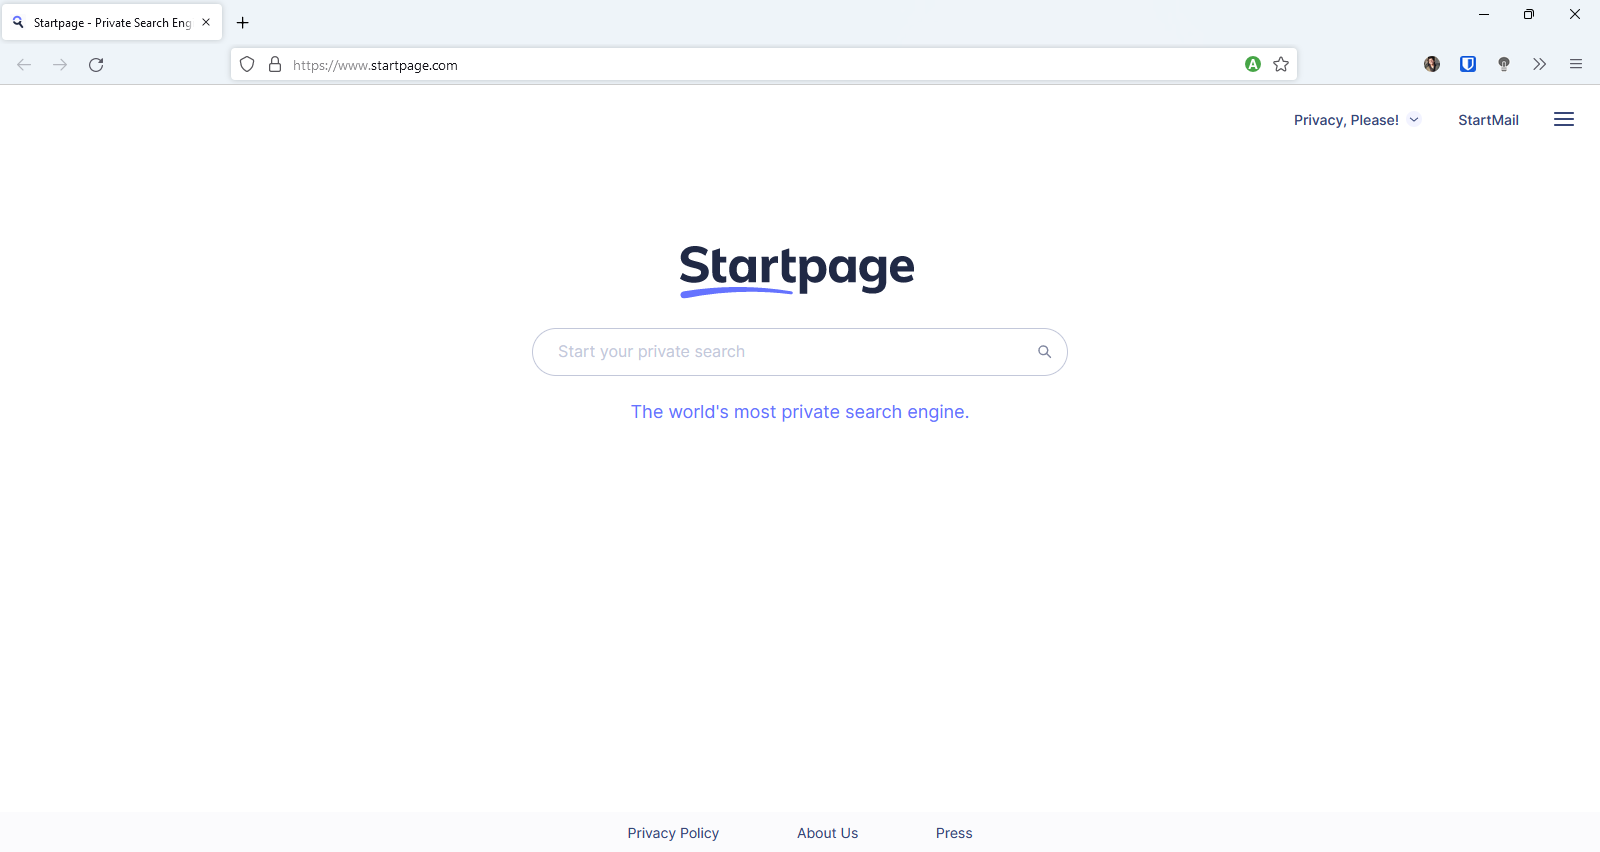Click the browser forward arrow
The height and width of the screenshot is (852, 1600).
[60, 65]
